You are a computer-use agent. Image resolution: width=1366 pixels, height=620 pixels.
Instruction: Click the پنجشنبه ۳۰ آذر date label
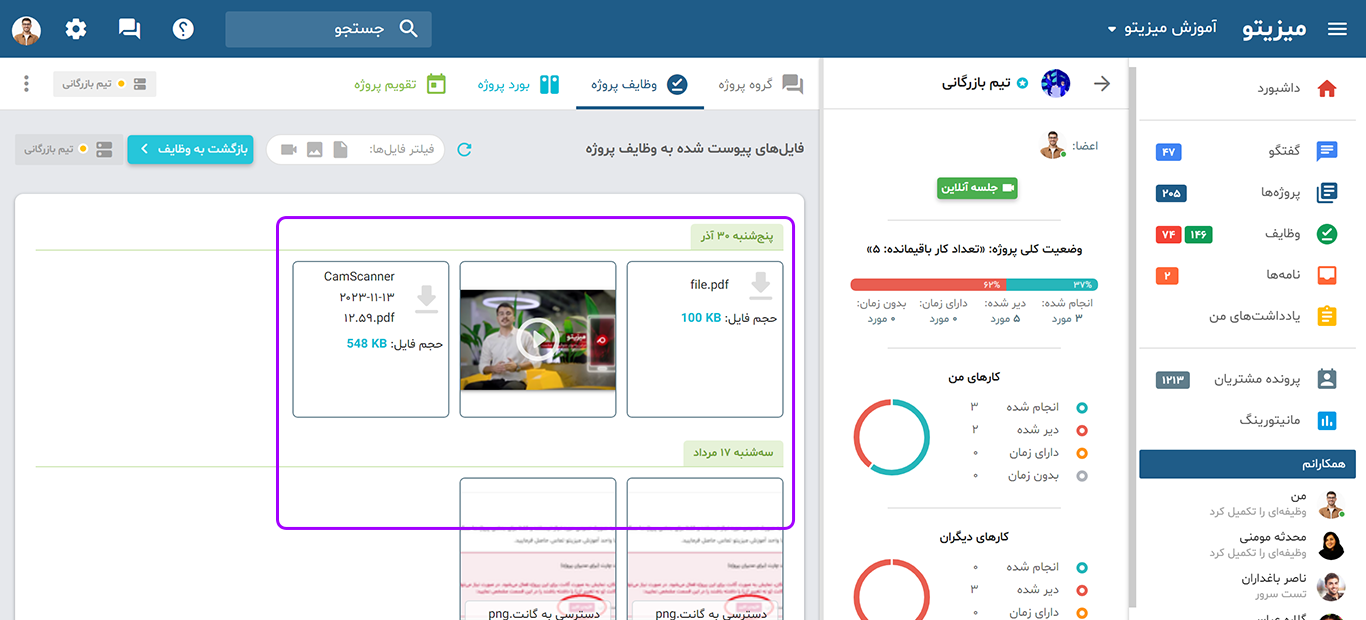tap(737, 236)
